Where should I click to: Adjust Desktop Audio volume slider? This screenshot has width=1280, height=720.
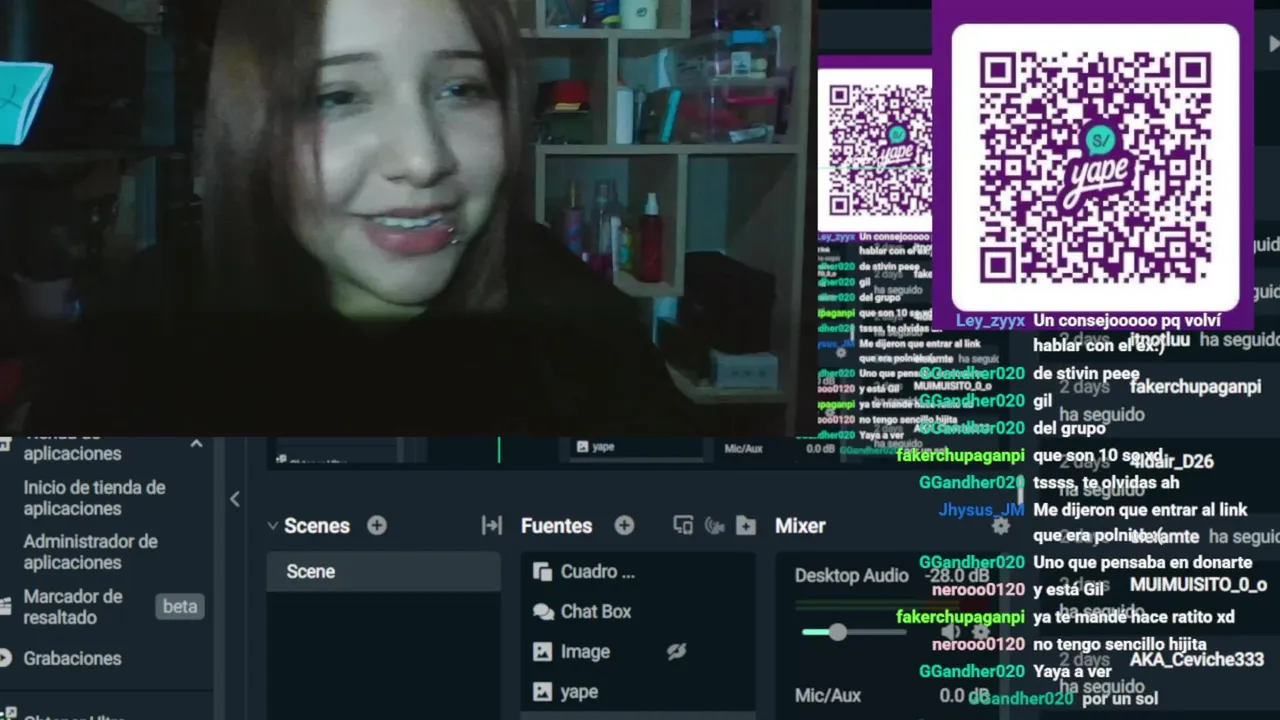point(837,632)
